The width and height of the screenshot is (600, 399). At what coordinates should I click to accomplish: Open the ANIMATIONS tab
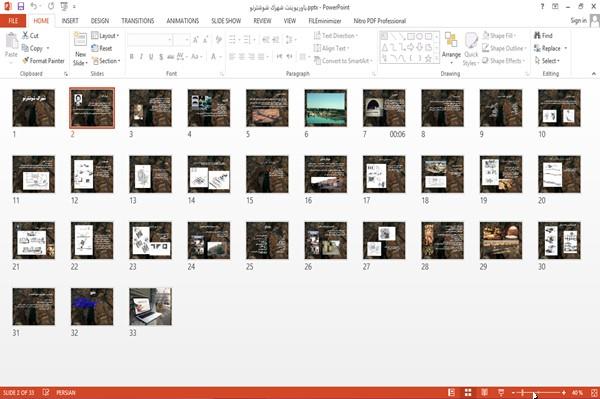[183, 21]
